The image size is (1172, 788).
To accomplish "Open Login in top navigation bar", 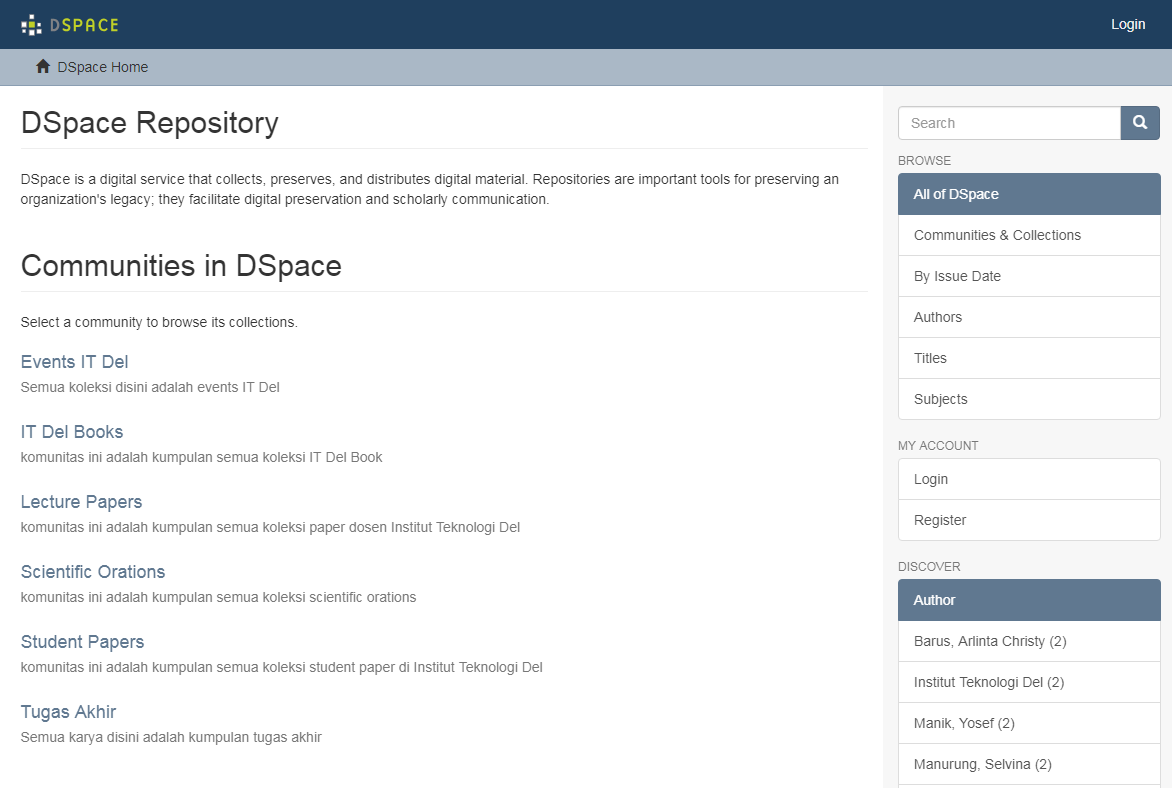I will click(1127, 24).
